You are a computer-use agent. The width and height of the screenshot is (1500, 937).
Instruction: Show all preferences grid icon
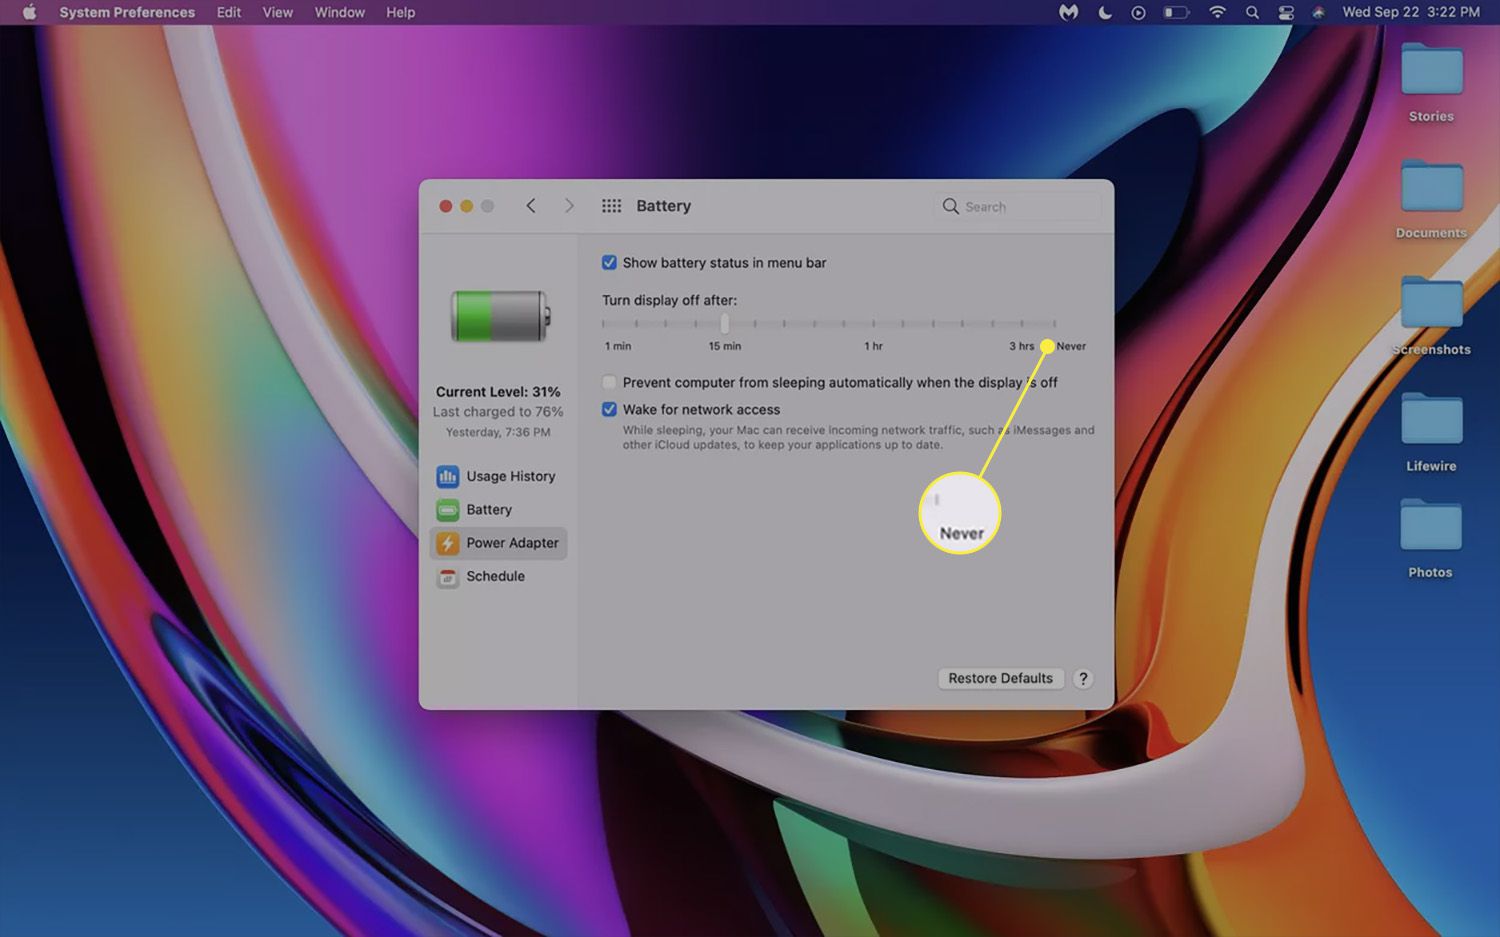pyautogui.click(x=611, y=206)
